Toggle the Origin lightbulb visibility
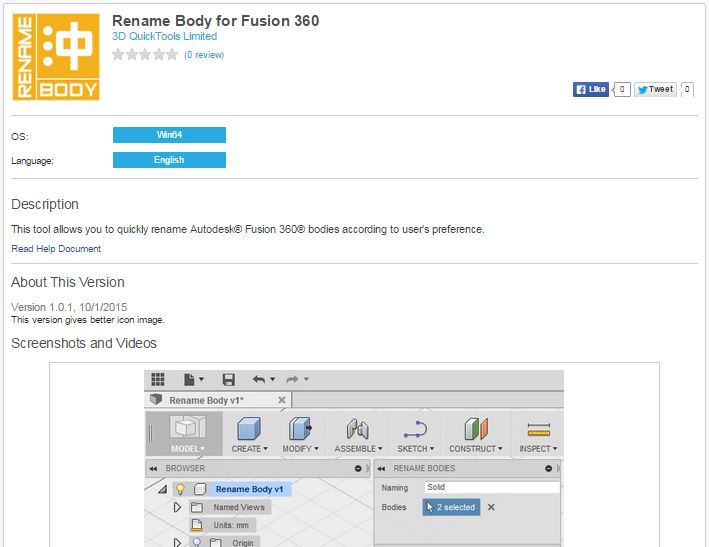This screenshot has width=709, height=547. pyautogui.click(x=197, y=542)
